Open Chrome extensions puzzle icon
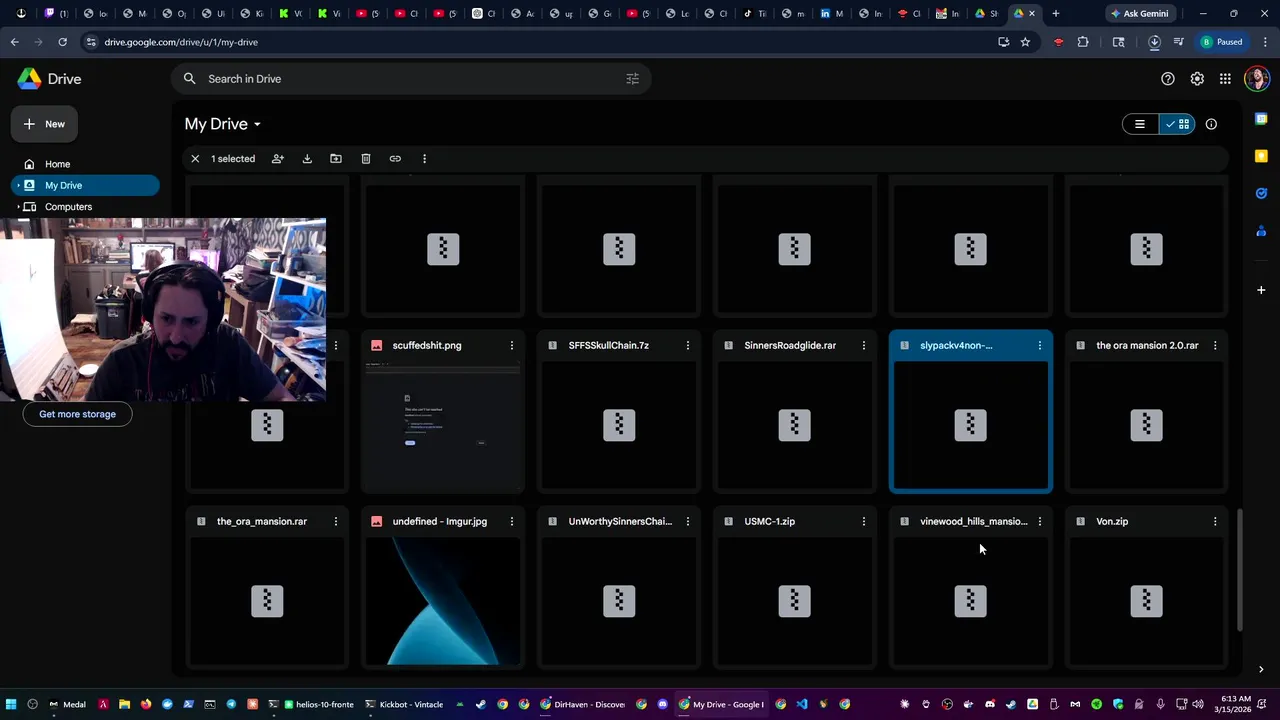This screenshot has width=1280, height=720. 1083,42
